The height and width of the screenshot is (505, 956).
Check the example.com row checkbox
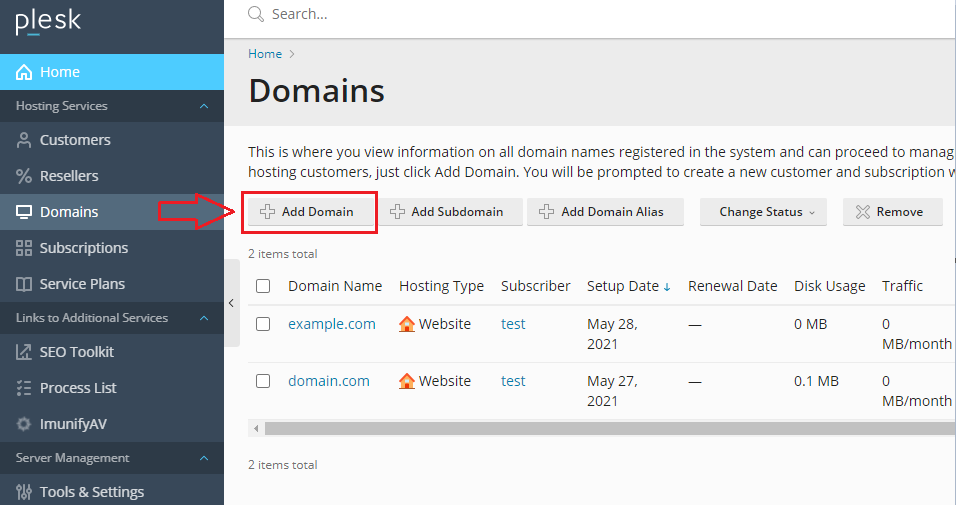(x=263, y=324)
